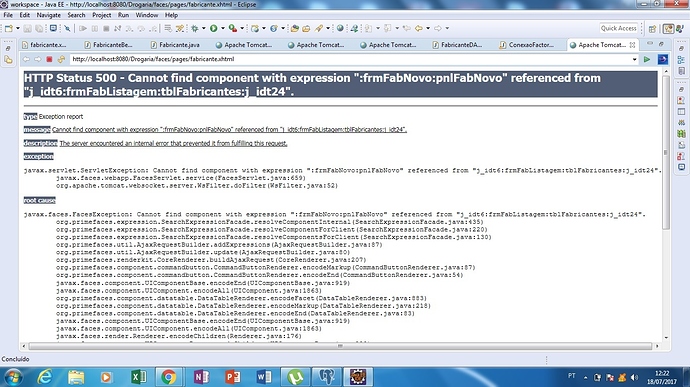
Task: Click the Debug bug toolbar icon
Action: (195, 28)
